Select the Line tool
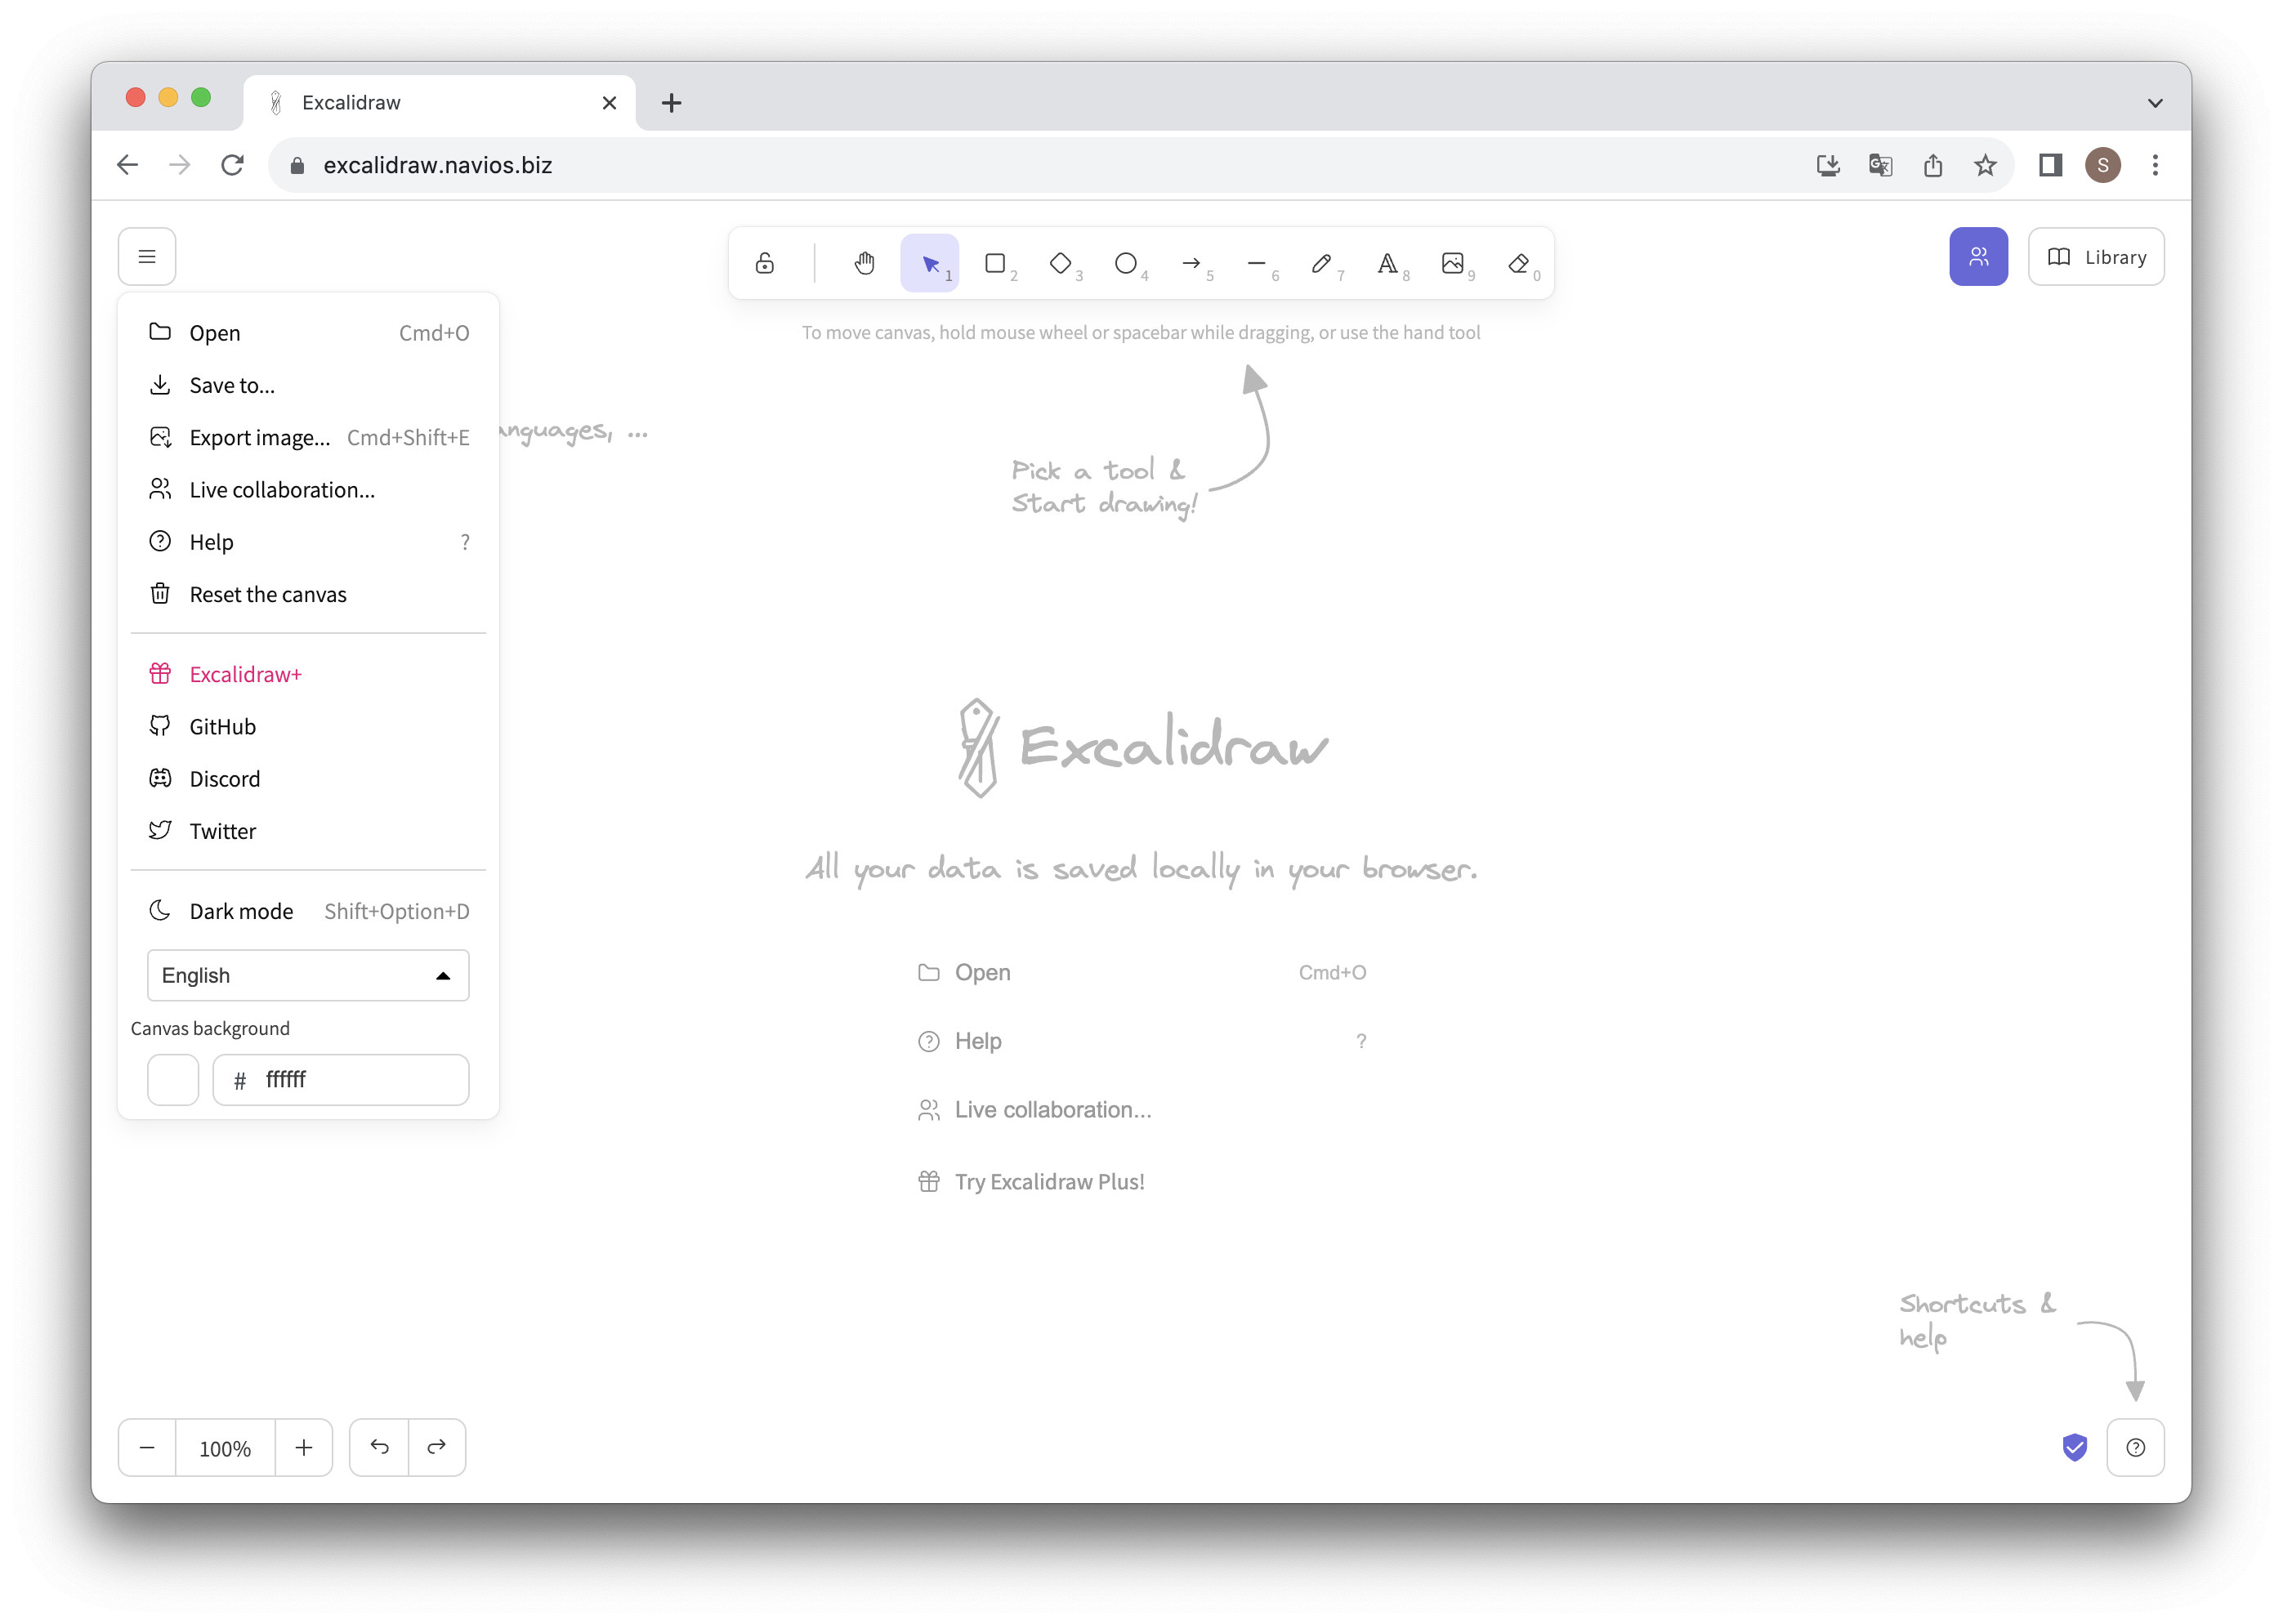Screen dimensions: 2283x1624 pyautogui.click(x=1256, y=263)
